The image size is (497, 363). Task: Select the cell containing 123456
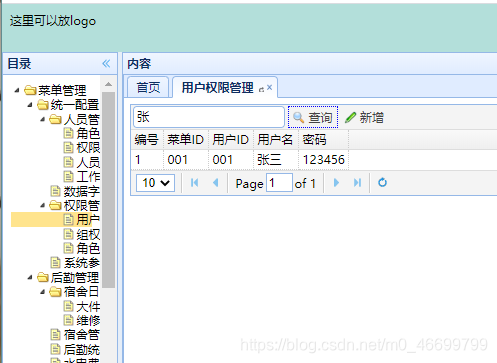pyautogui.click(x=323, y=160)
